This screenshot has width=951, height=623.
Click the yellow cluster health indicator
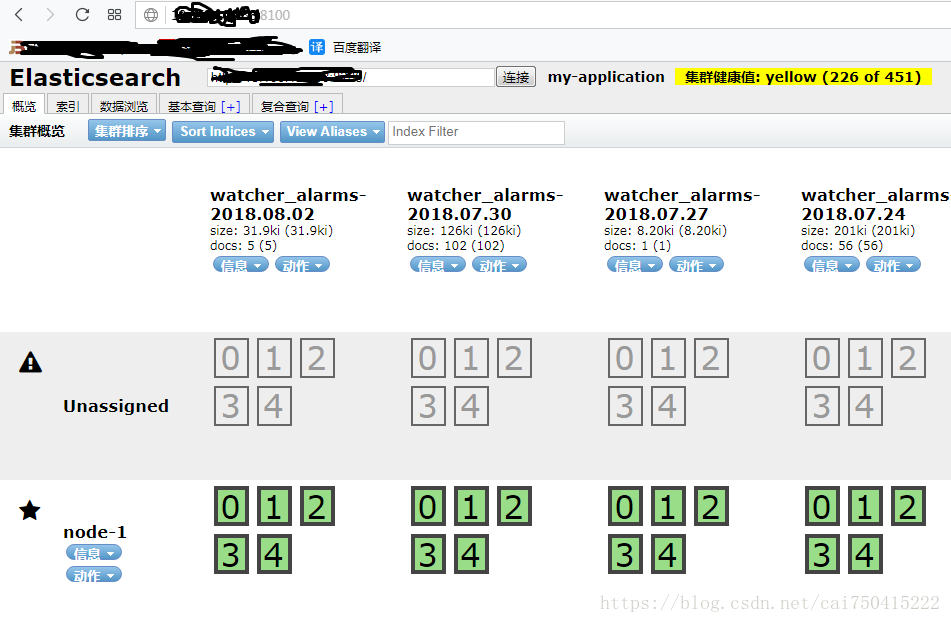tap(803, 77)
